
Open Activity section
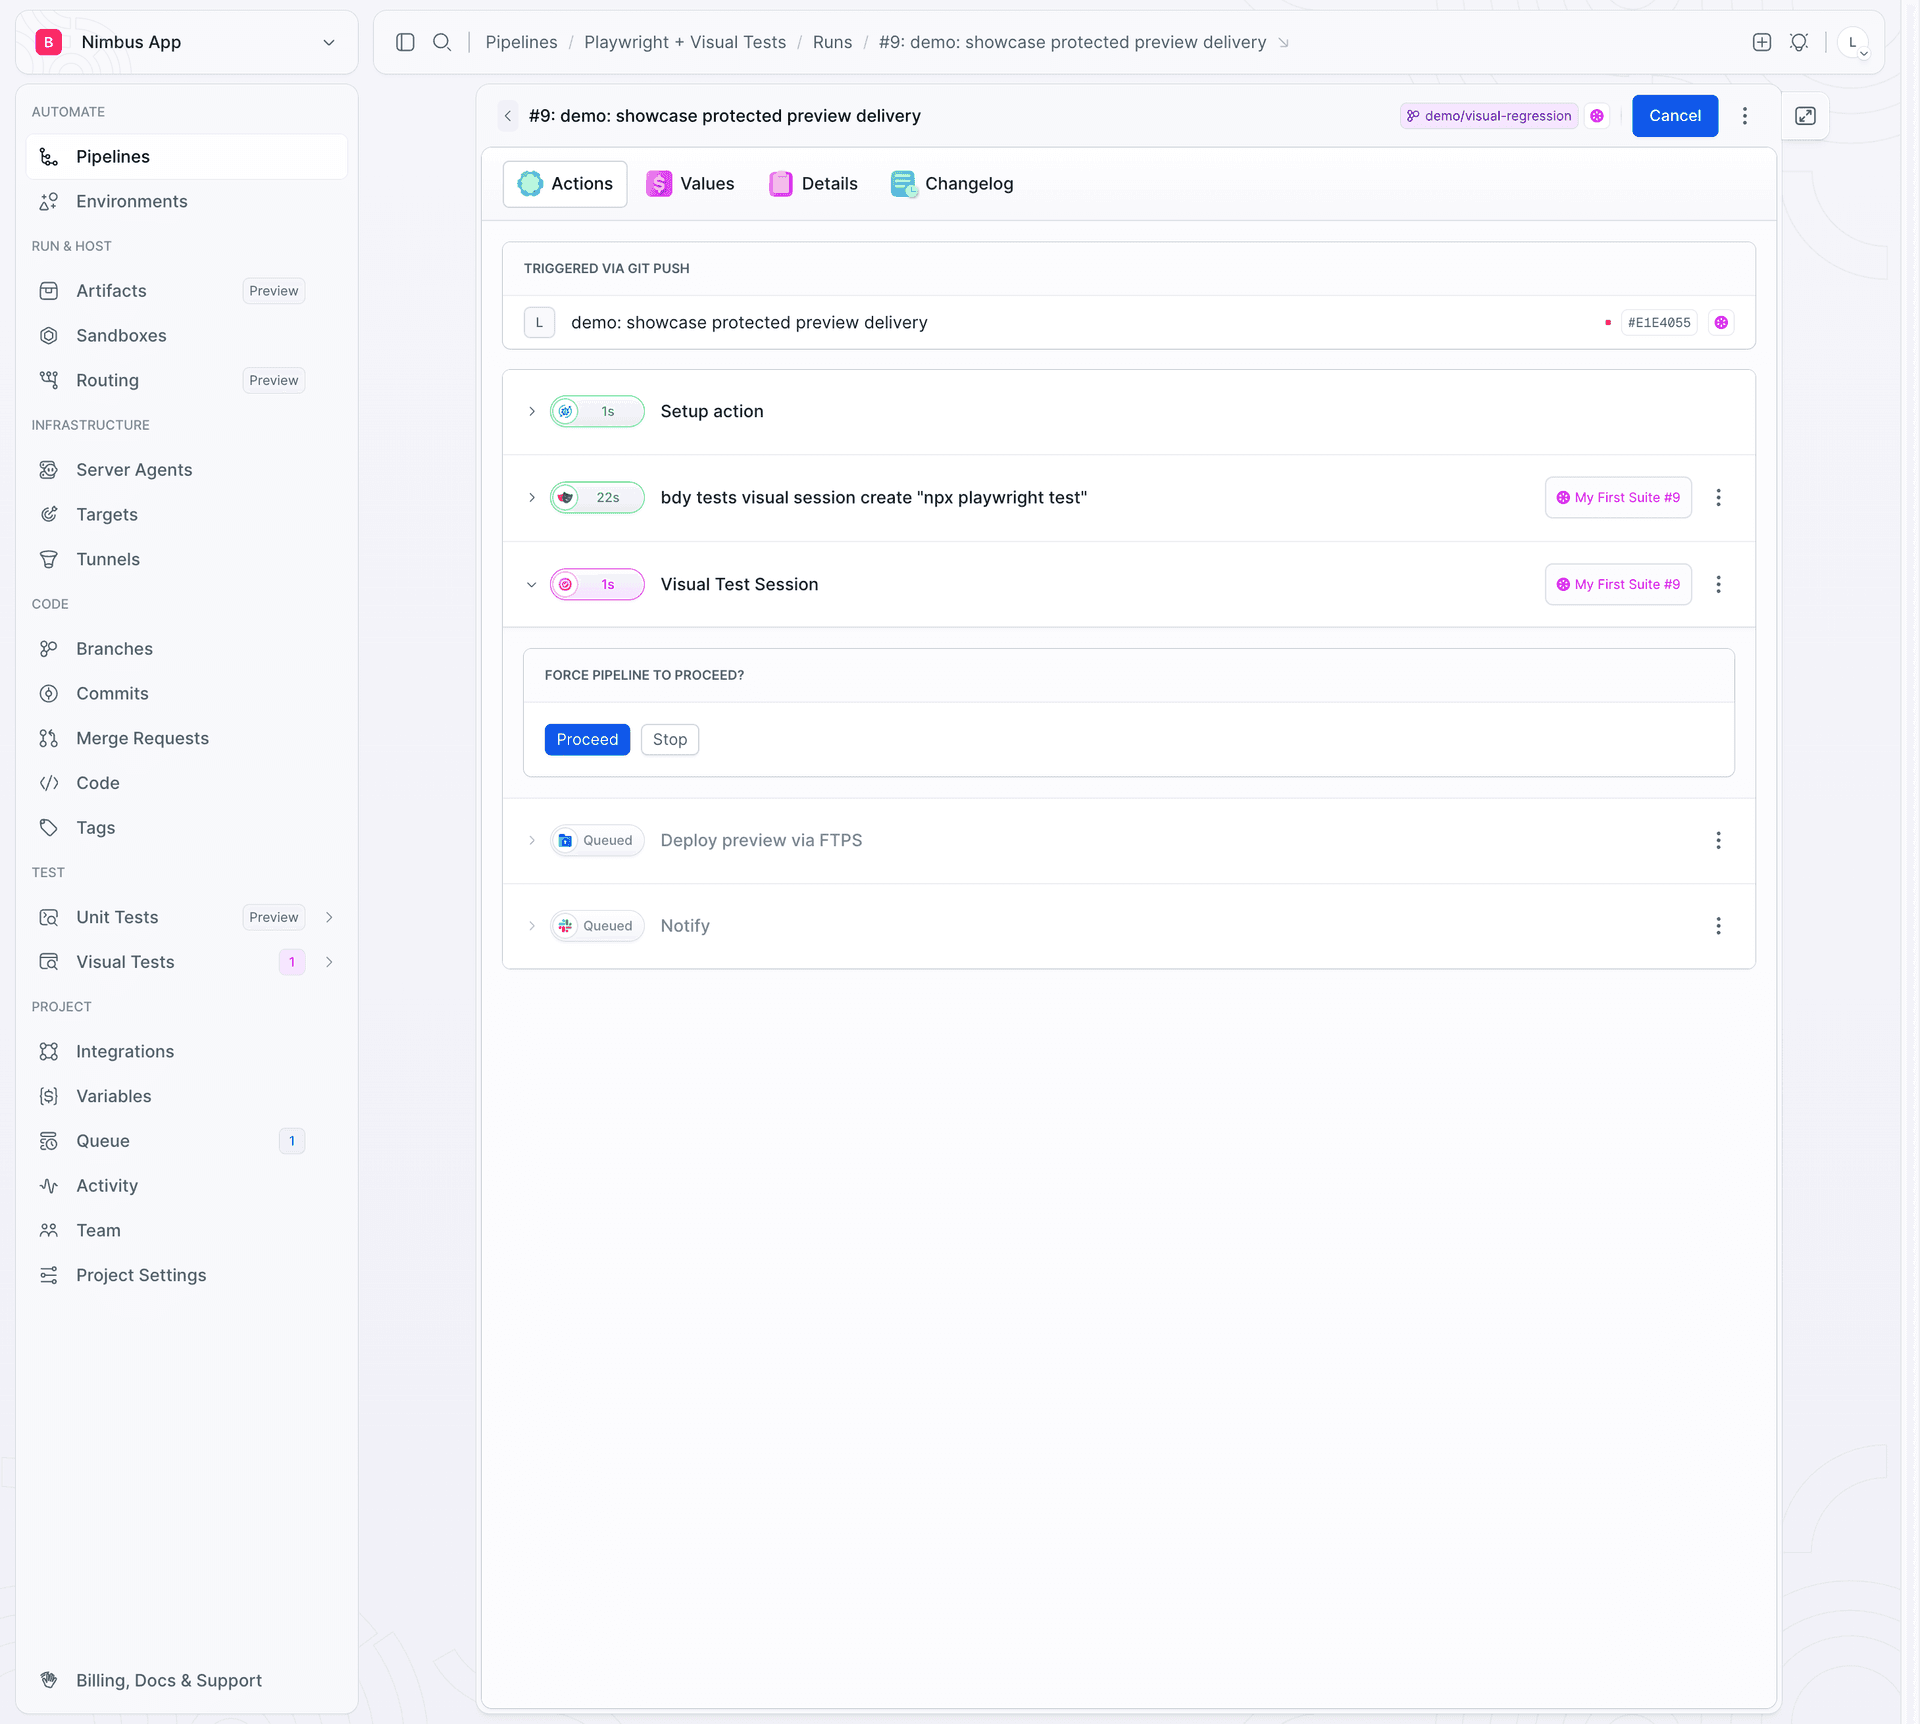pyautogui.click(x=186, y=1186)
